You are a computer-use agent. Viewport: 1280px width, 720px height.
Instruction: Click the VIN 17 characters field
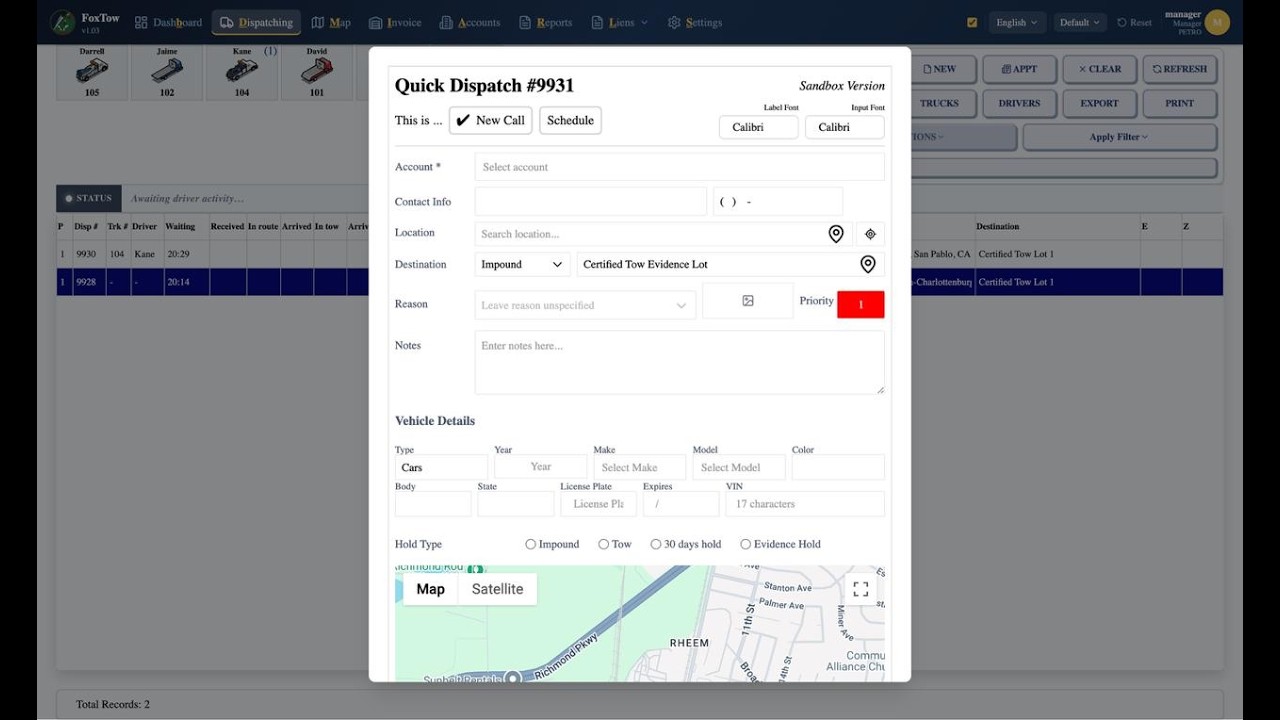point(805,504)
